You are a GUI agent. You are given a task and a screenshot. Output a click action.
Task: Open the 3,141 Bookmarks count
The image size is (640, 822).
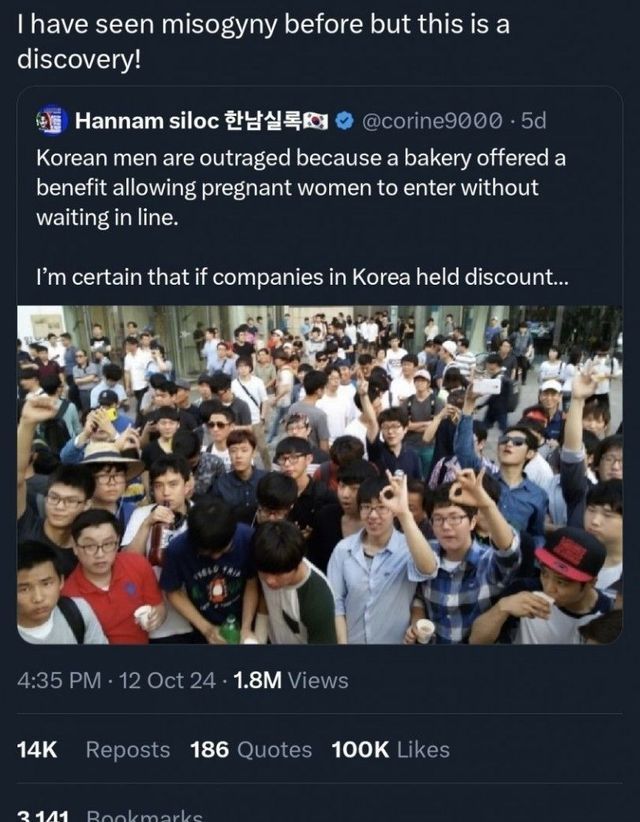109,815
